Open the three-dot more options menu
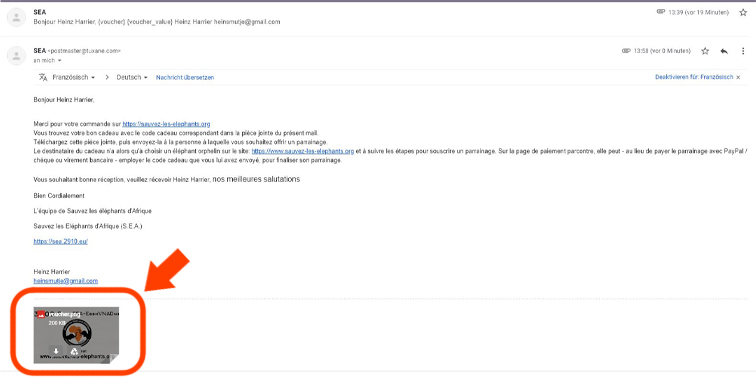Image resolution: width=756 pixels, height=377 pixels. tap(743, 51)
